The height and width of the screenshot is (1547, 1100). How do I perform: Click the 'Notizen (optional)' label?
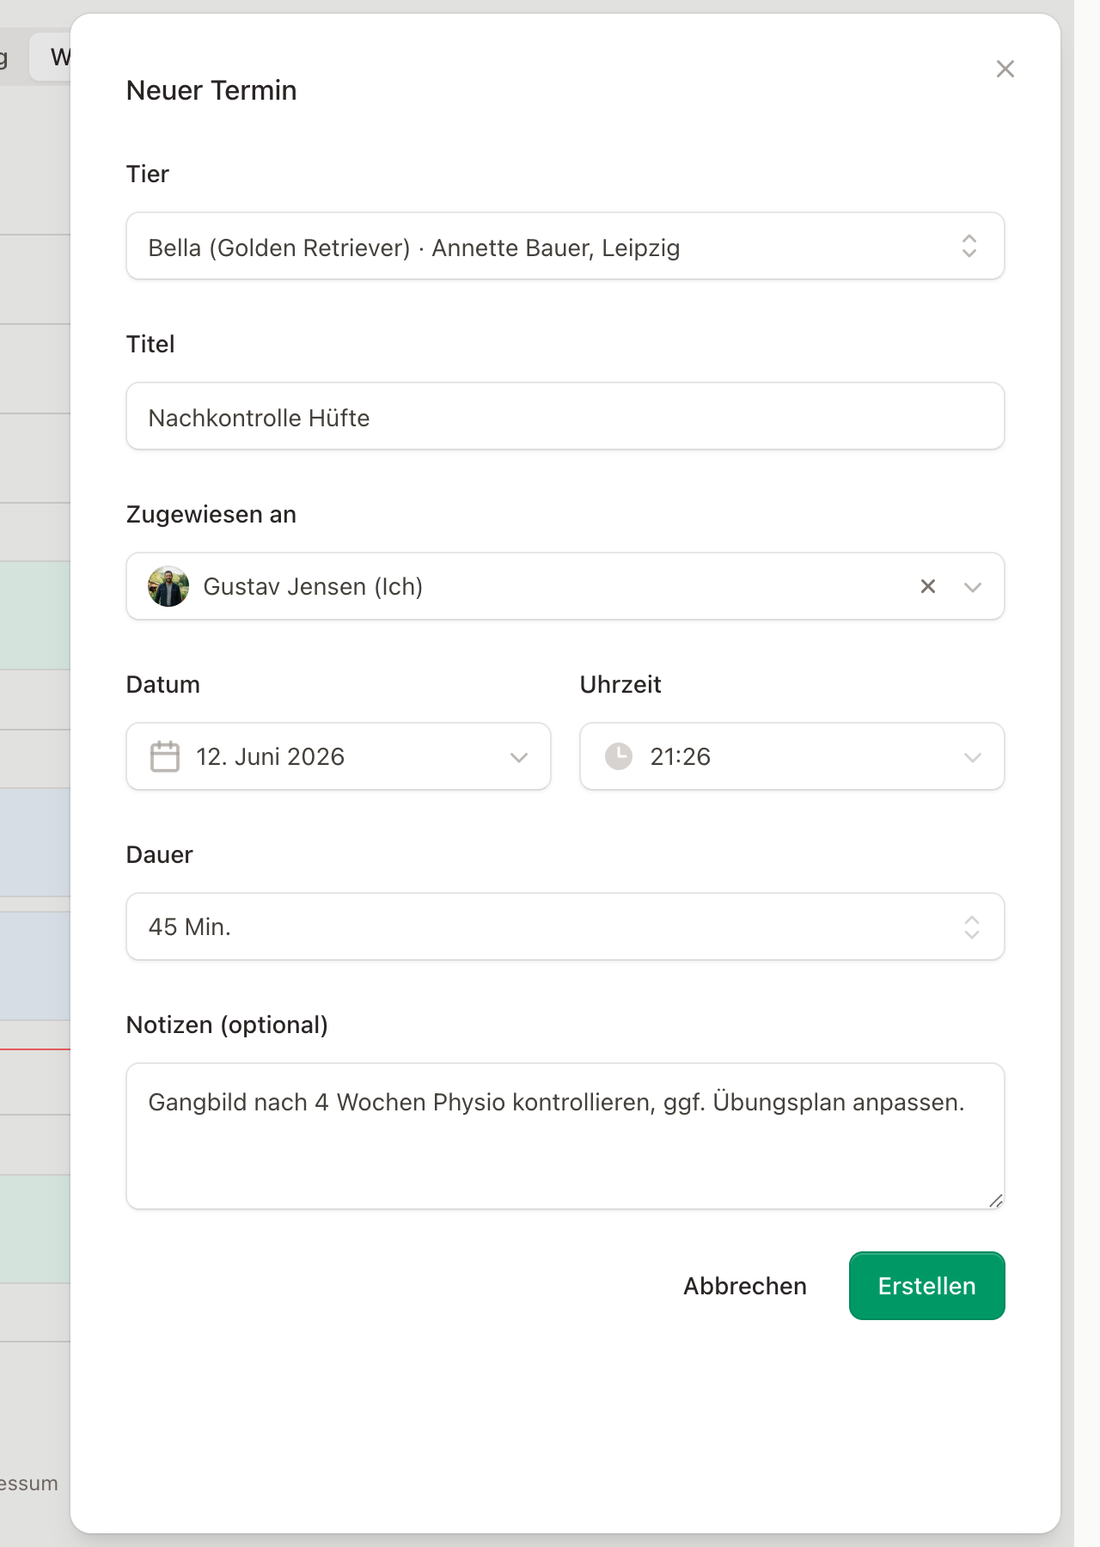[x=227, y=1025]
